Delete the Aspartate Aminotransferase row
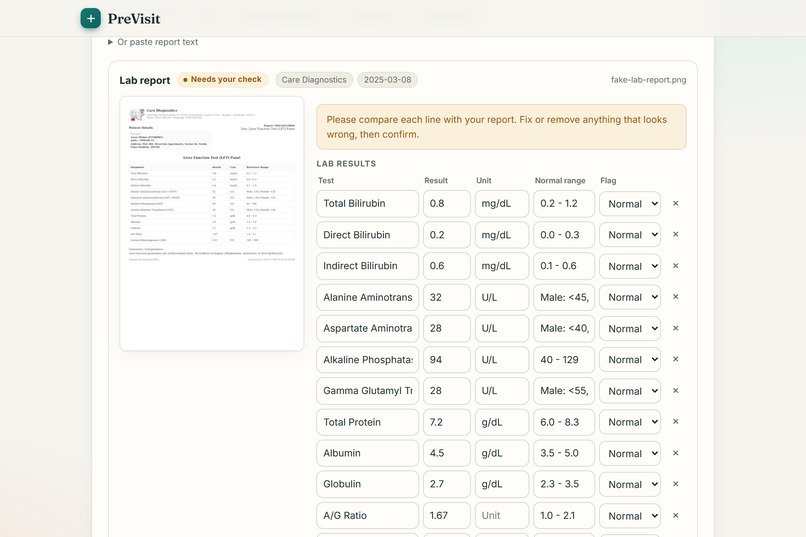 tap(675, 328)
